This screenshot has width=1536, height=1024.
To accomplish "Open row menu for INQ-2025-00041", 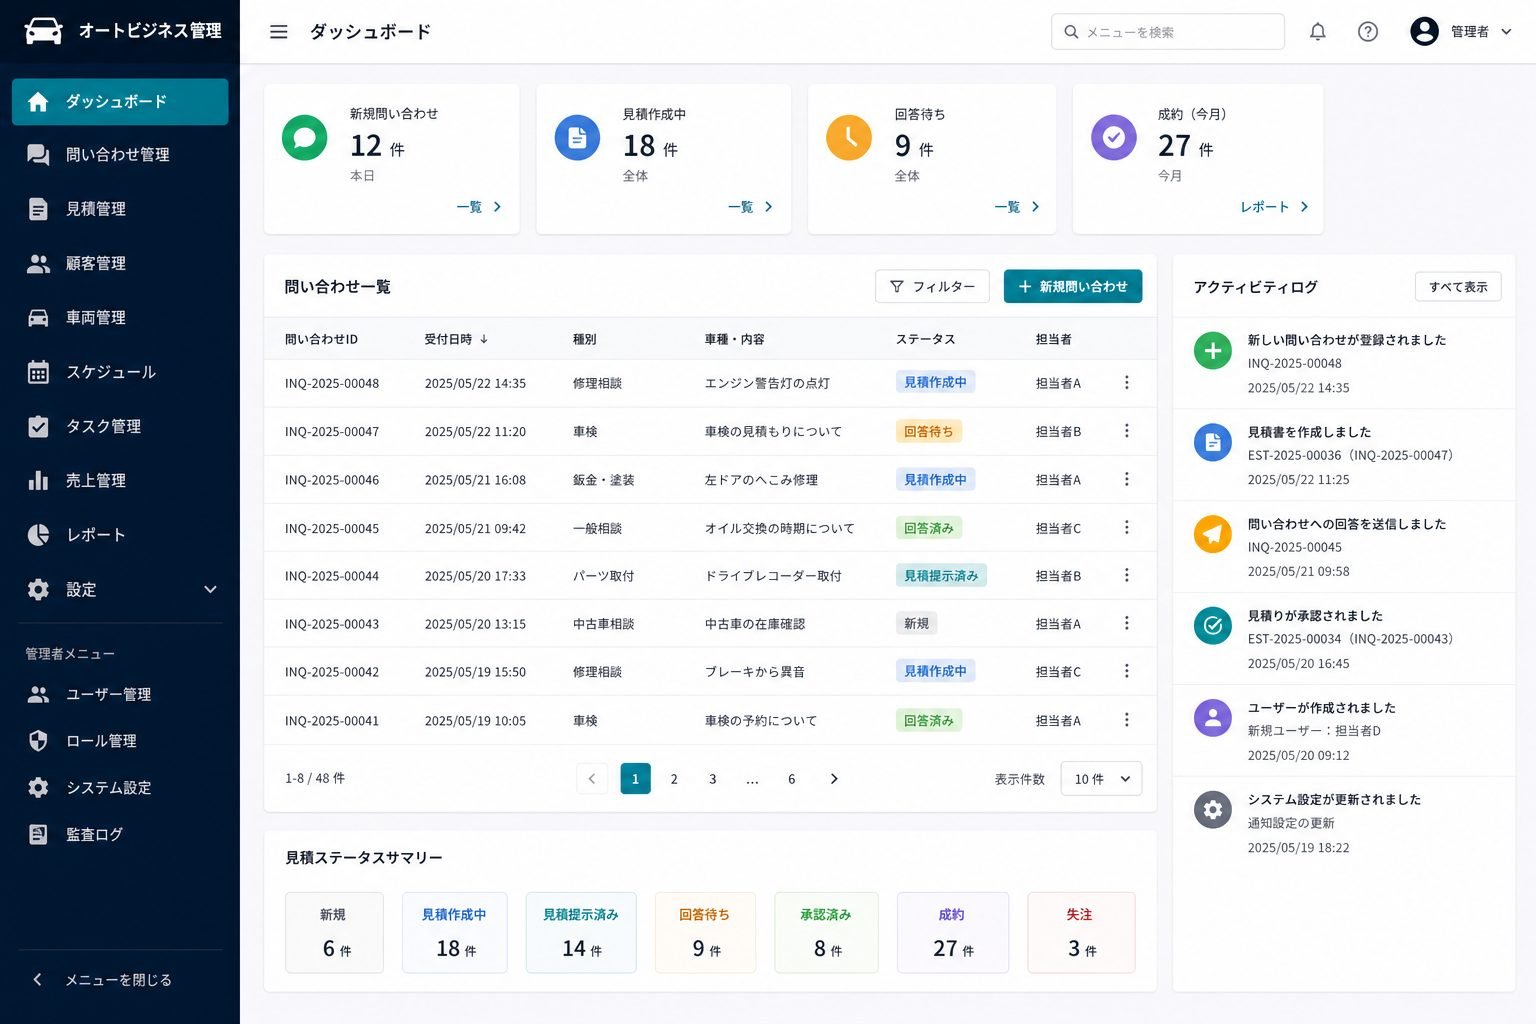I will (x=1127, y=720).
